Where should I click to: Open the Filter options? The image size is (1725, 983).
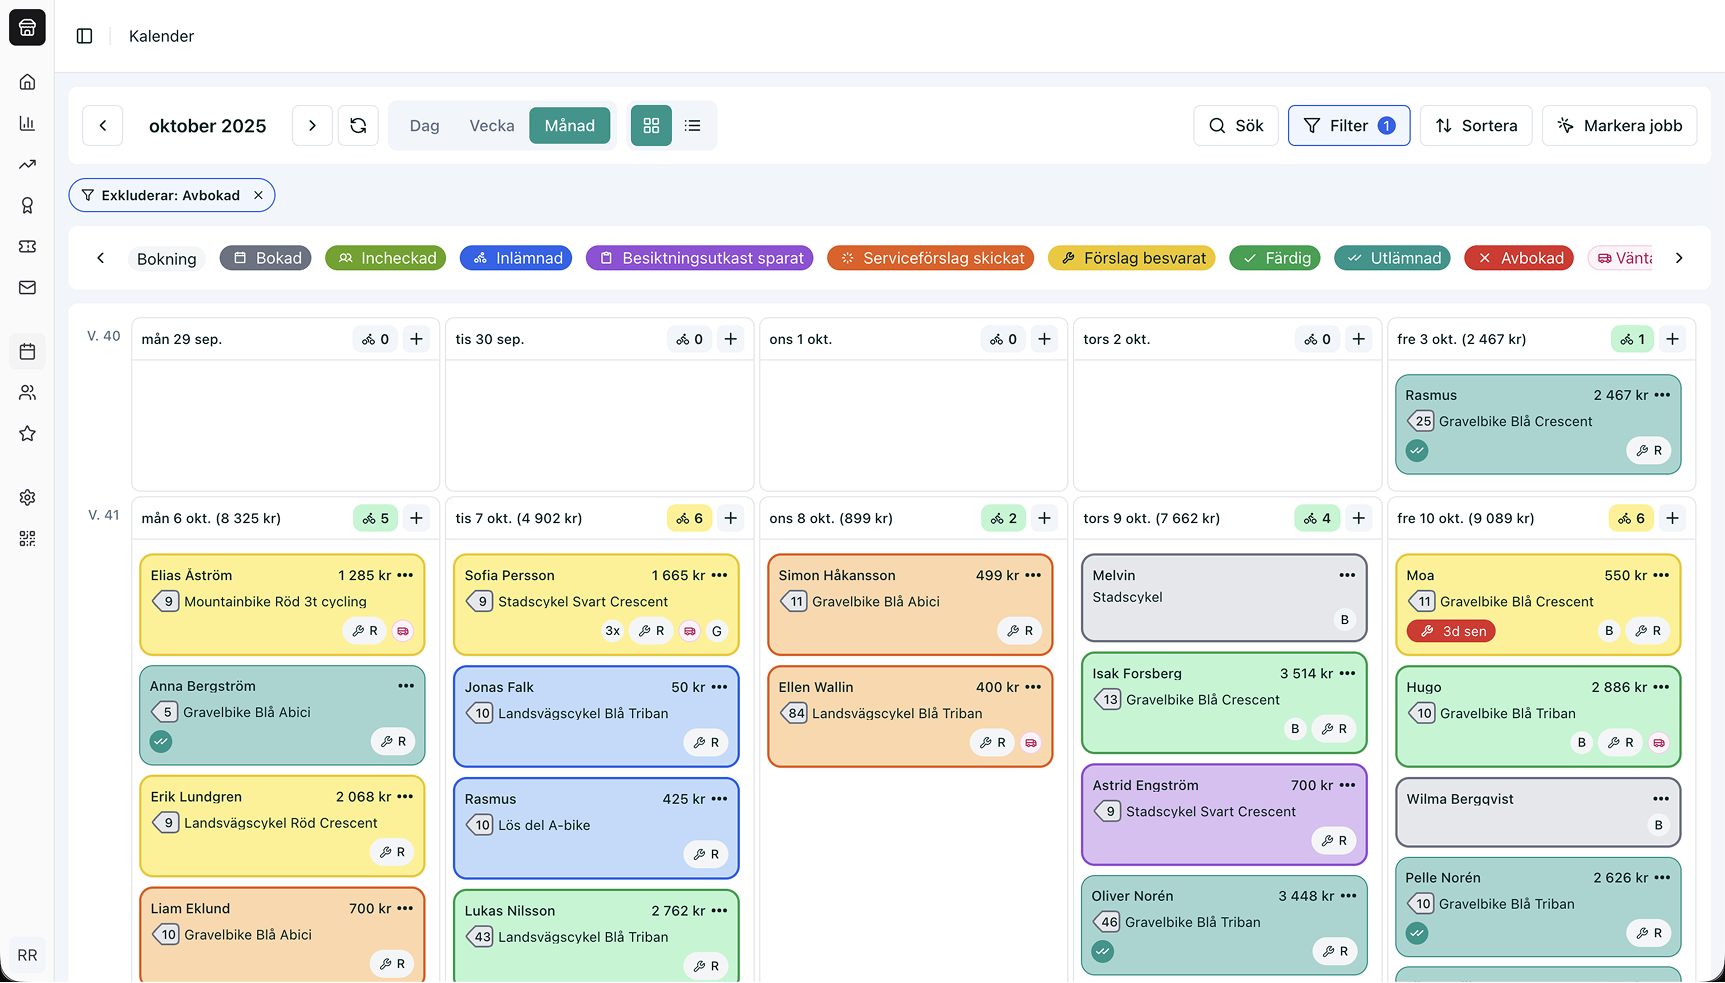coord(1348,126)
